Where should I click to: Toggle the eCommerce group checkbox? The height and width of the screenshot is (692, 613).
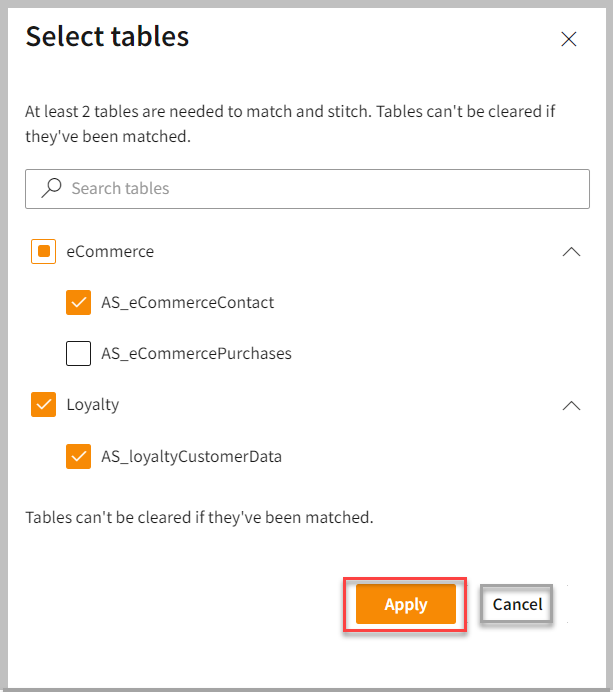[44, 252]
